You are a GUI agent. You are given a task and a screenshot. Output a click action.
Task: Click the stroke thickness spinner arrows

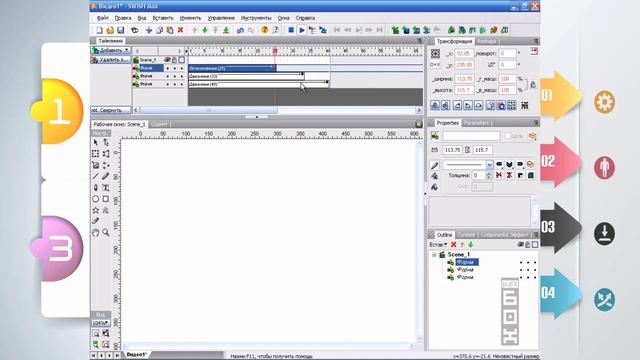(489, 176)
